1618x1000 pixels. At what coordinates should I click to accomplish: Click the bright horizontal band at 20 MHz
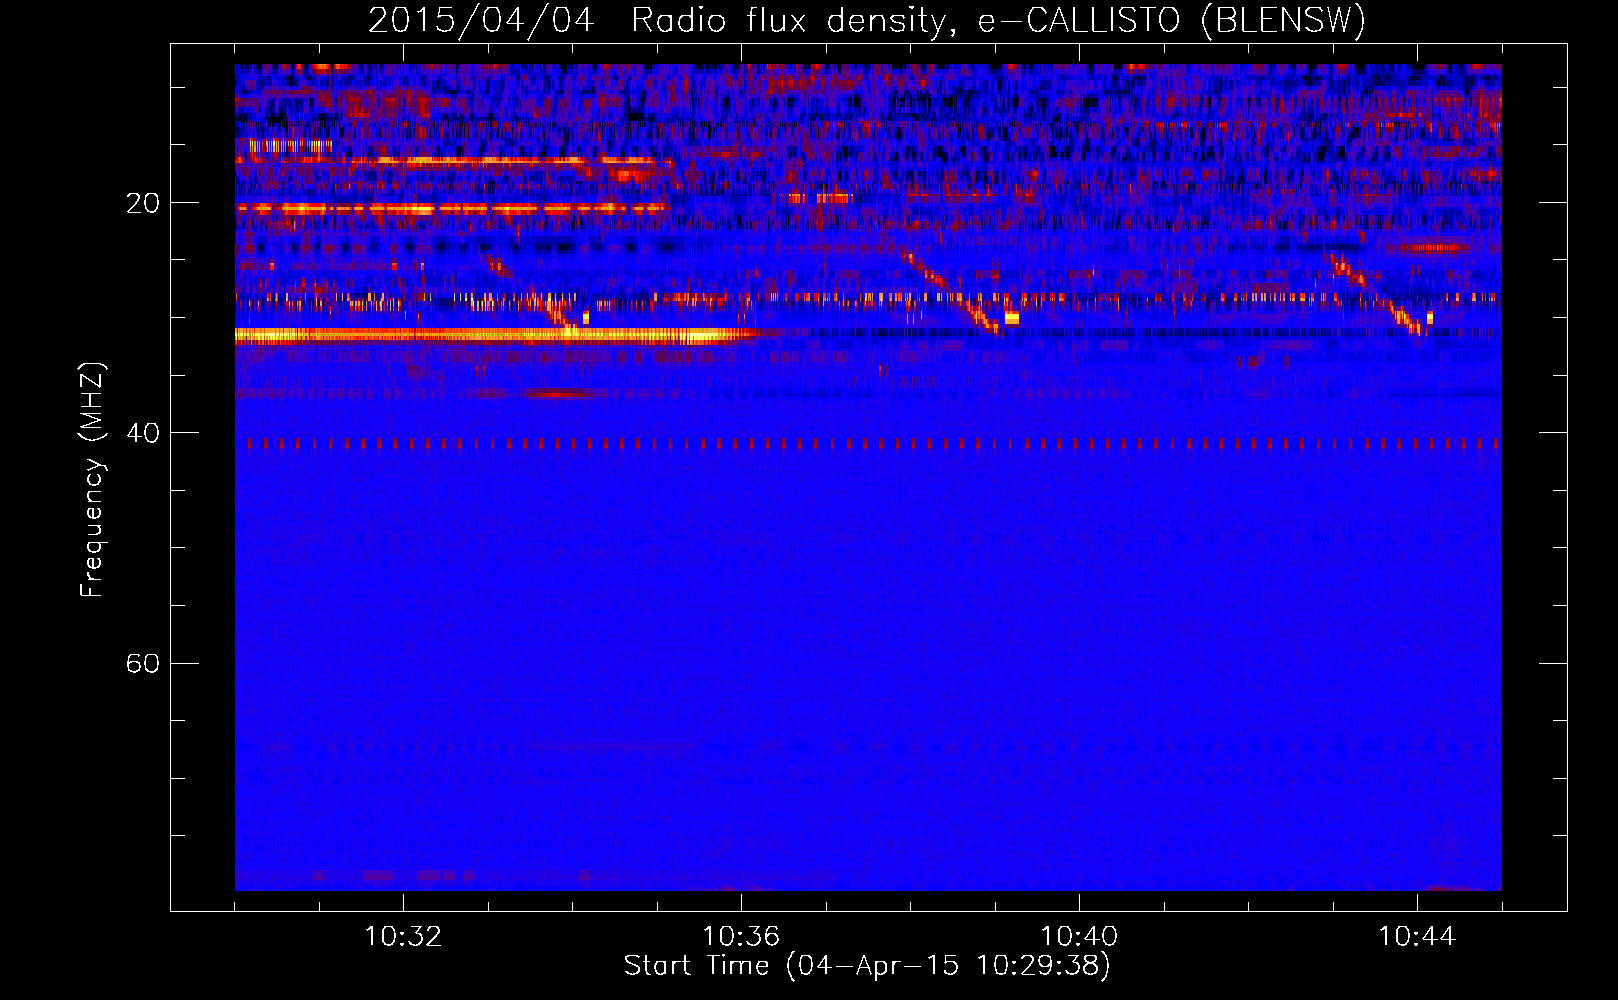pyautogui.click(x=452, y=209)
